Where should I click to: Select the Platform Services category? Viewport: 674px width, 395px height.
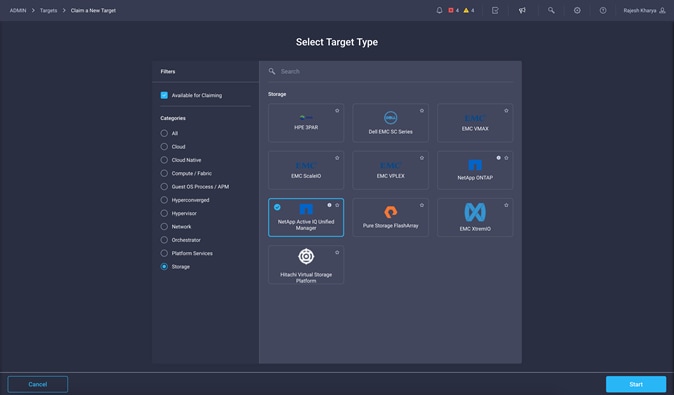[x=164, y=253]
